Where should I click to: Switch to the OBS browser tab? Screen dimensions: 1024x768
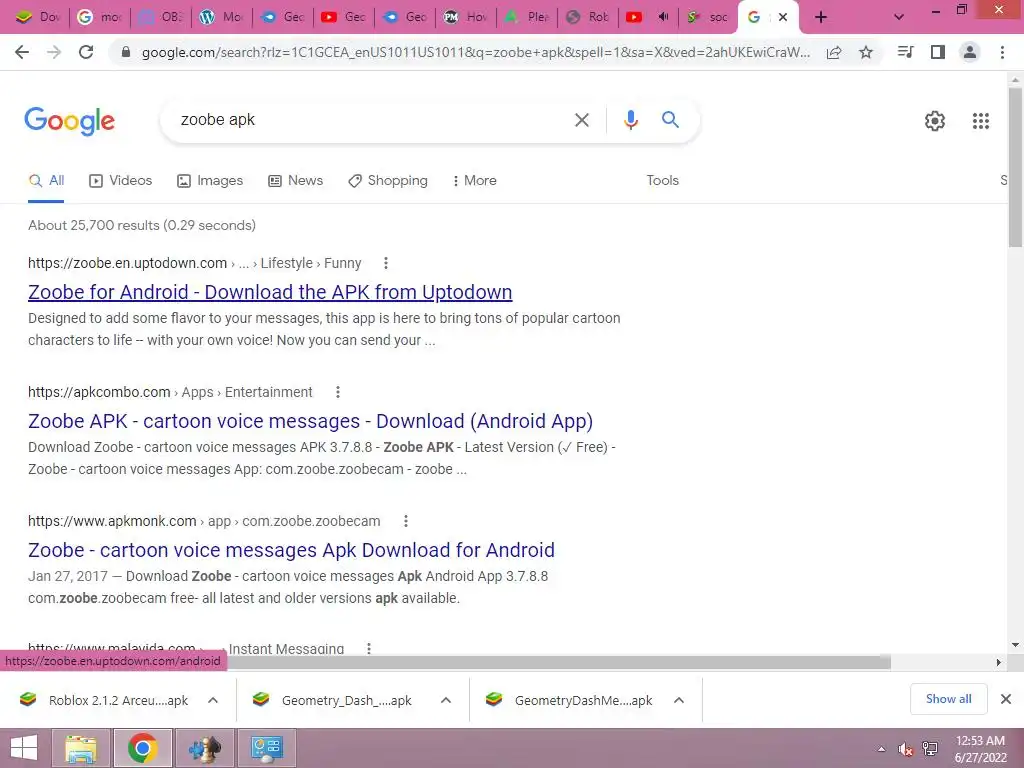[x=161, y=18]
